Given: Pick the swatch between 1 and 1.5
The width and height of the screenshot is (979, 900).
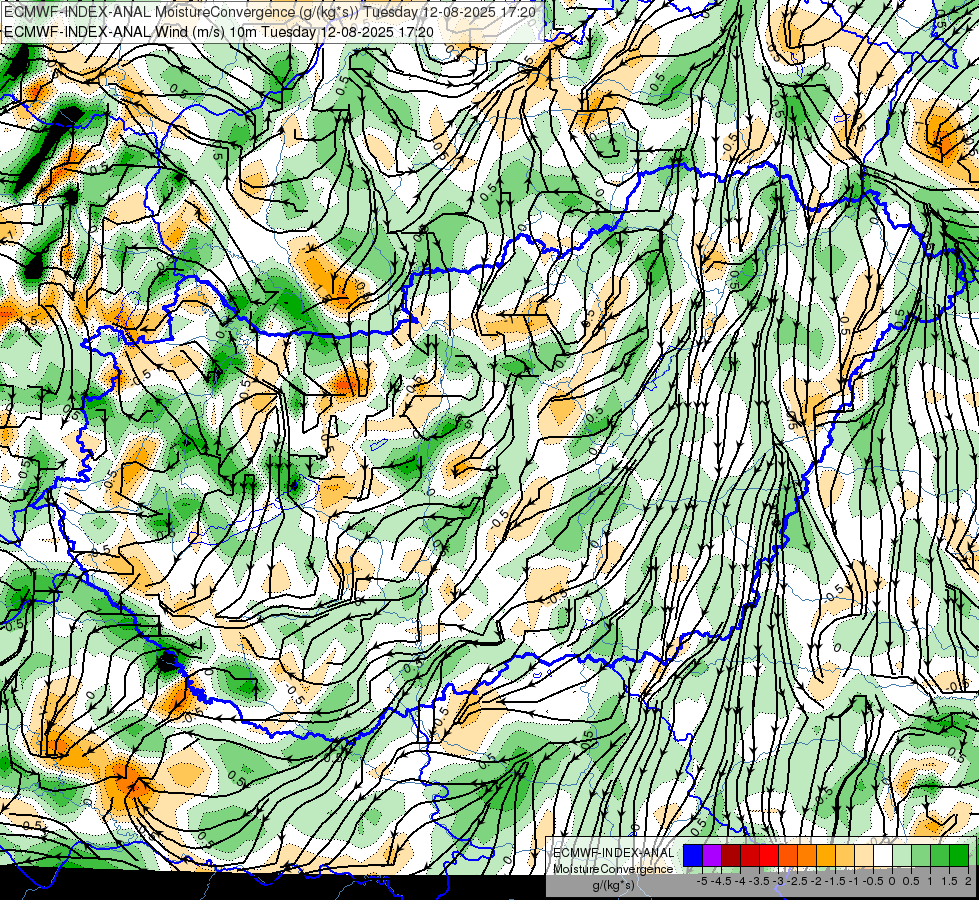Looking at the screenshot, I should pos(940,855).
